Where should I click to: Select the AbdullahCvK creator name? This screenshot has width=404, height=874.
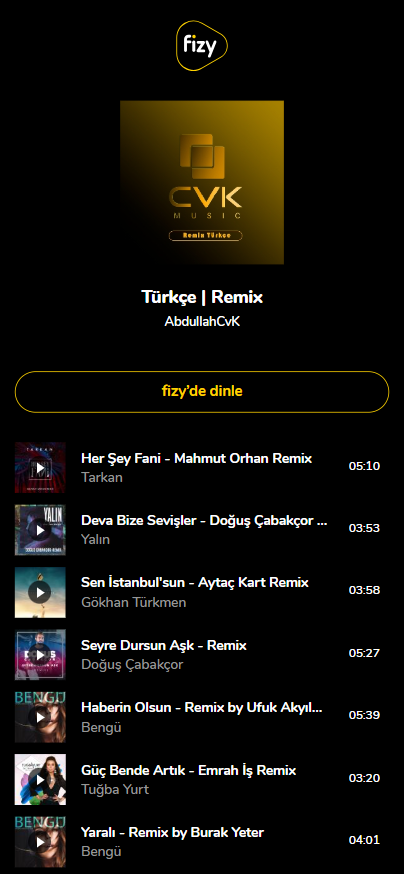point(202,322)
